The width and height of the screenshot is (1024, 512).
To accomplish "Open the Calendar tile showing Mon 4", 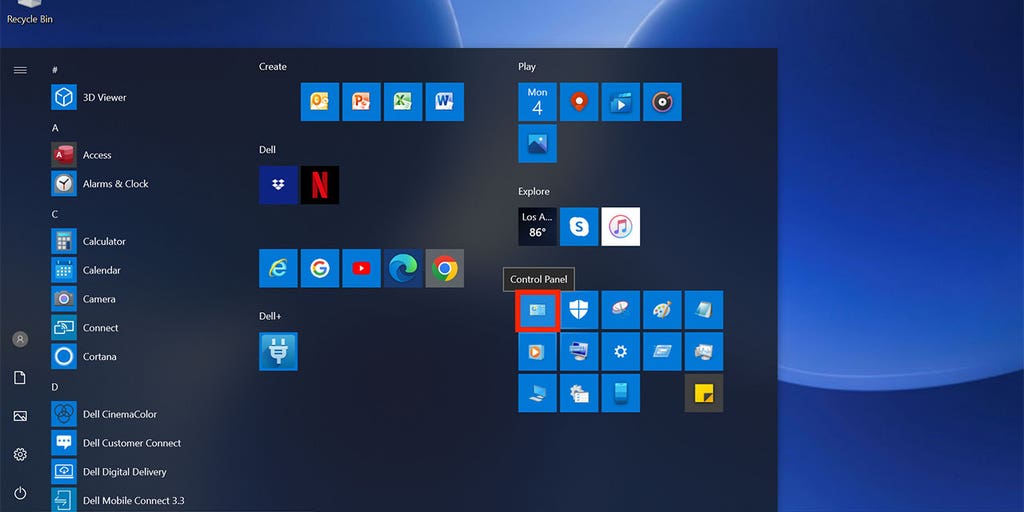I will pyautogui.click(x=537, y=102).
